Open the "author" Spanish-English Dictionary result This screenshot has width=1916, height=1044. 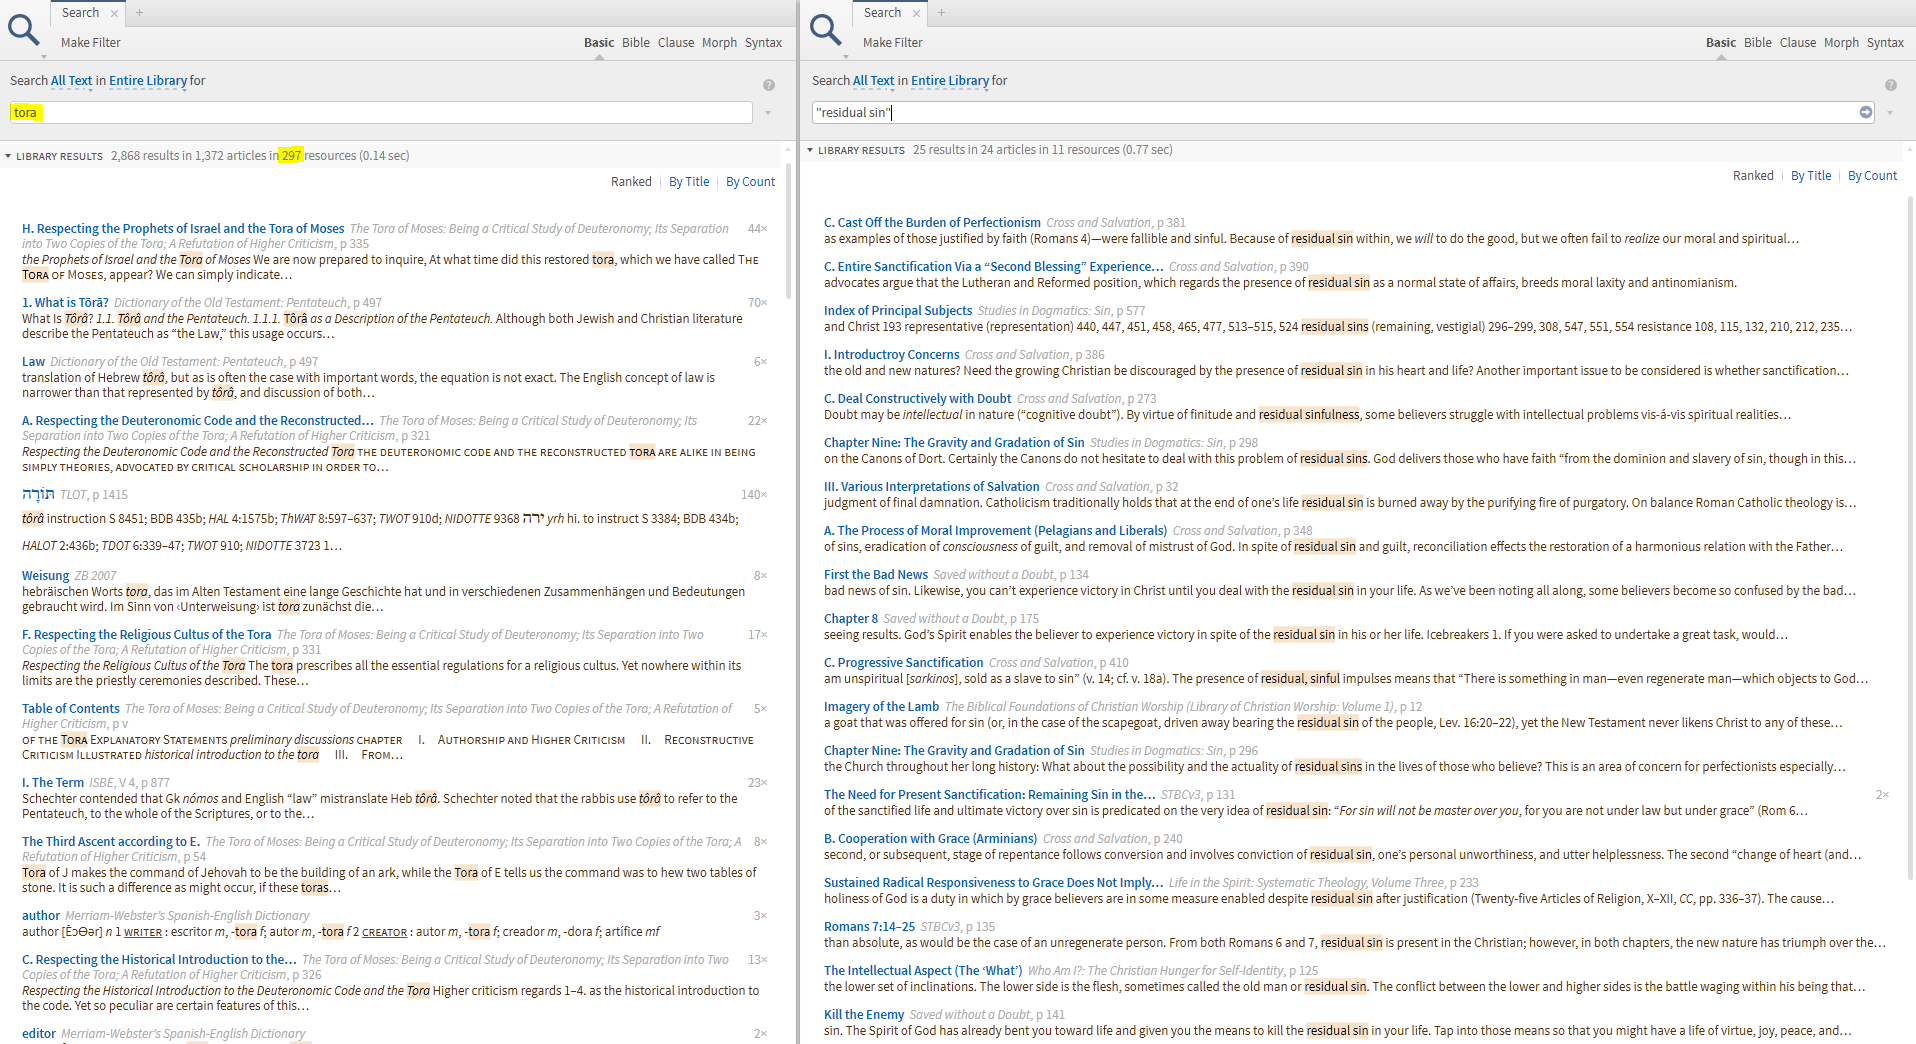(x=41, y=916)
